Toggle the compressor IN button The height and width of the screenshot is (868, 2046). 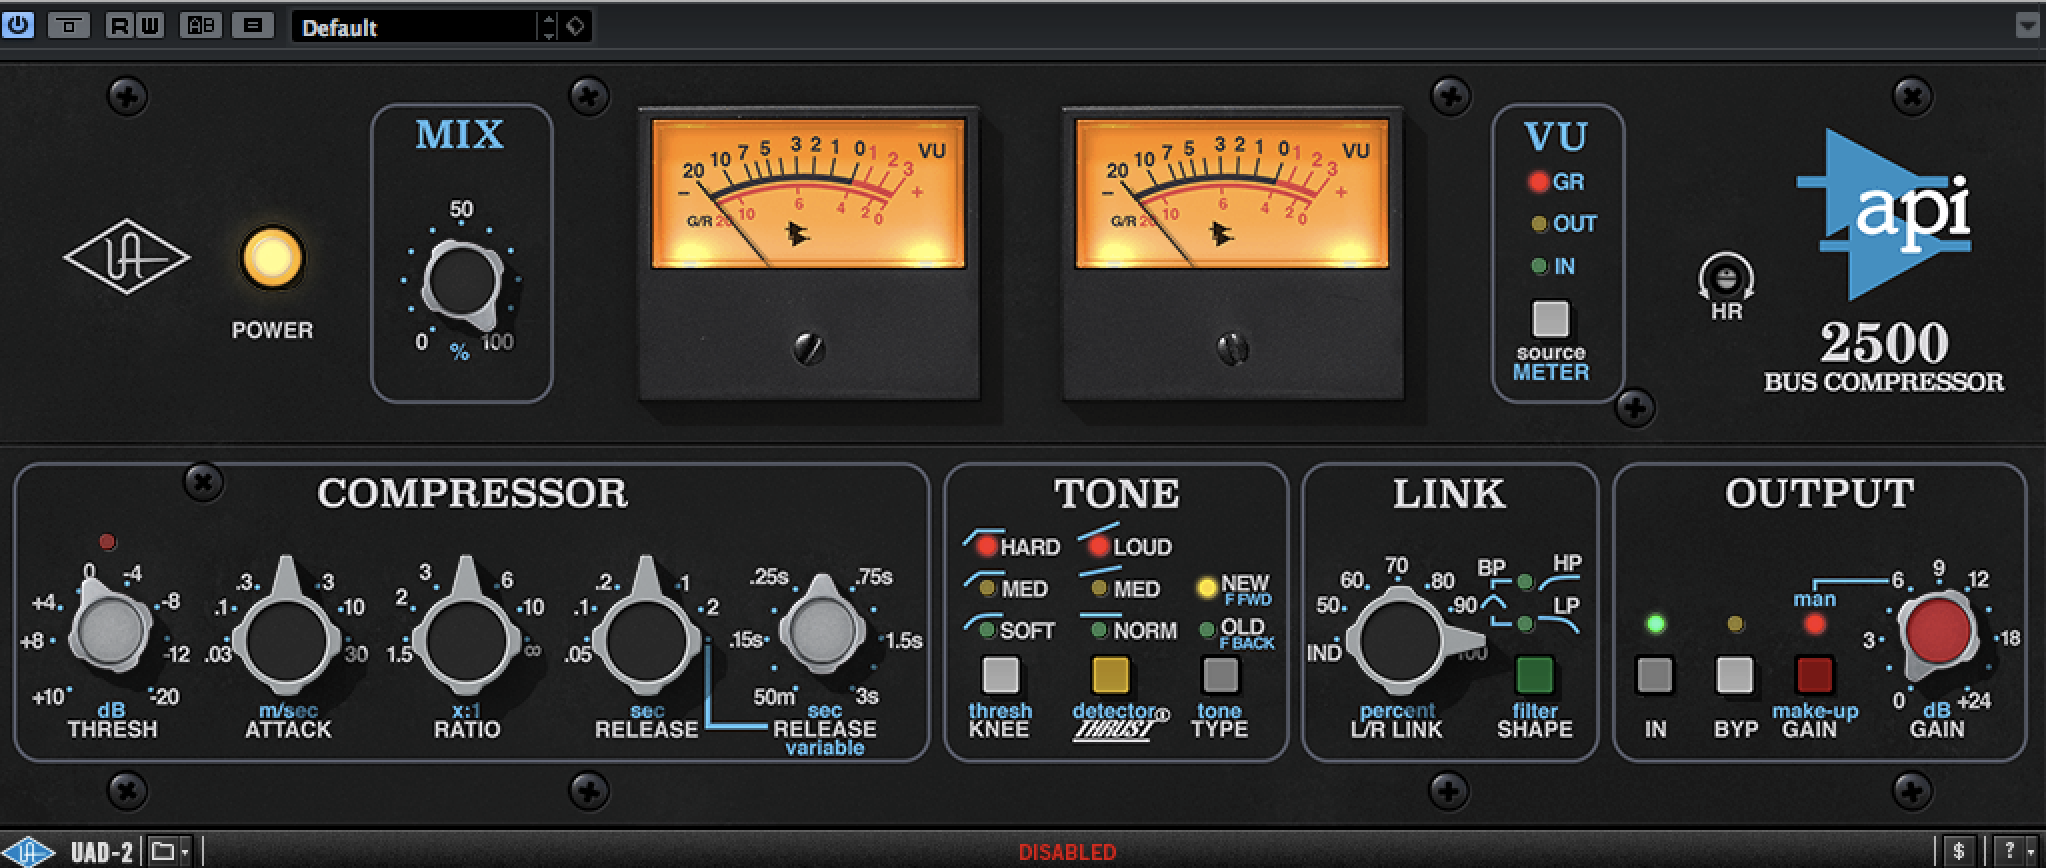[1655, 675]
